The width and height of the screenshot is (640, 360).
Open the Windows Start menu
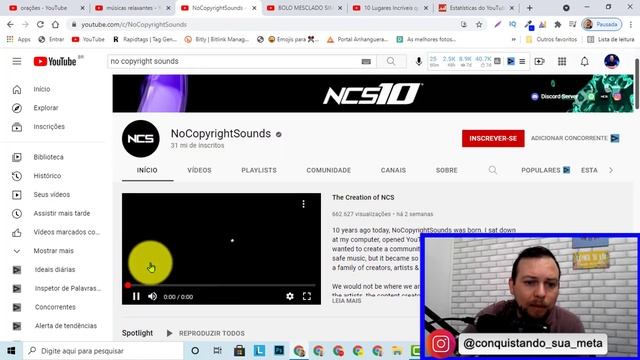point(11,351)
